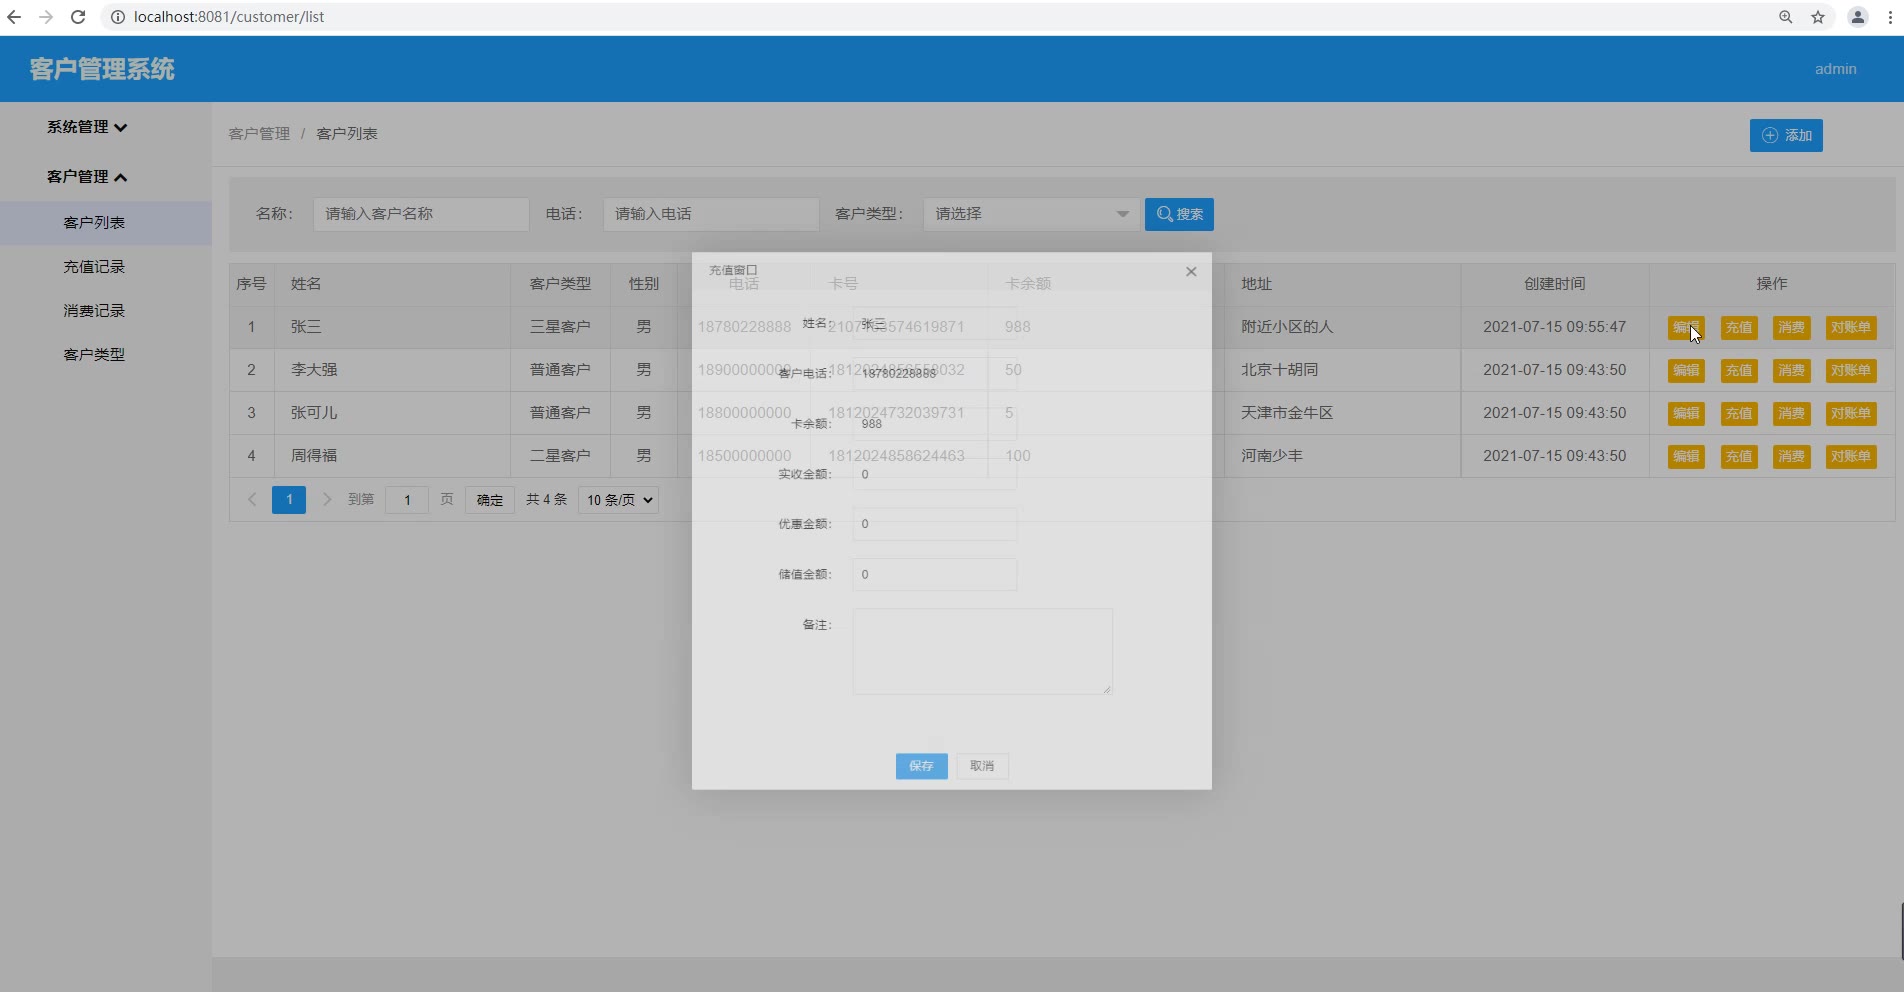Open the 10 条/页 page size dropdown
1904x992 pixels.
coord(618,499)
